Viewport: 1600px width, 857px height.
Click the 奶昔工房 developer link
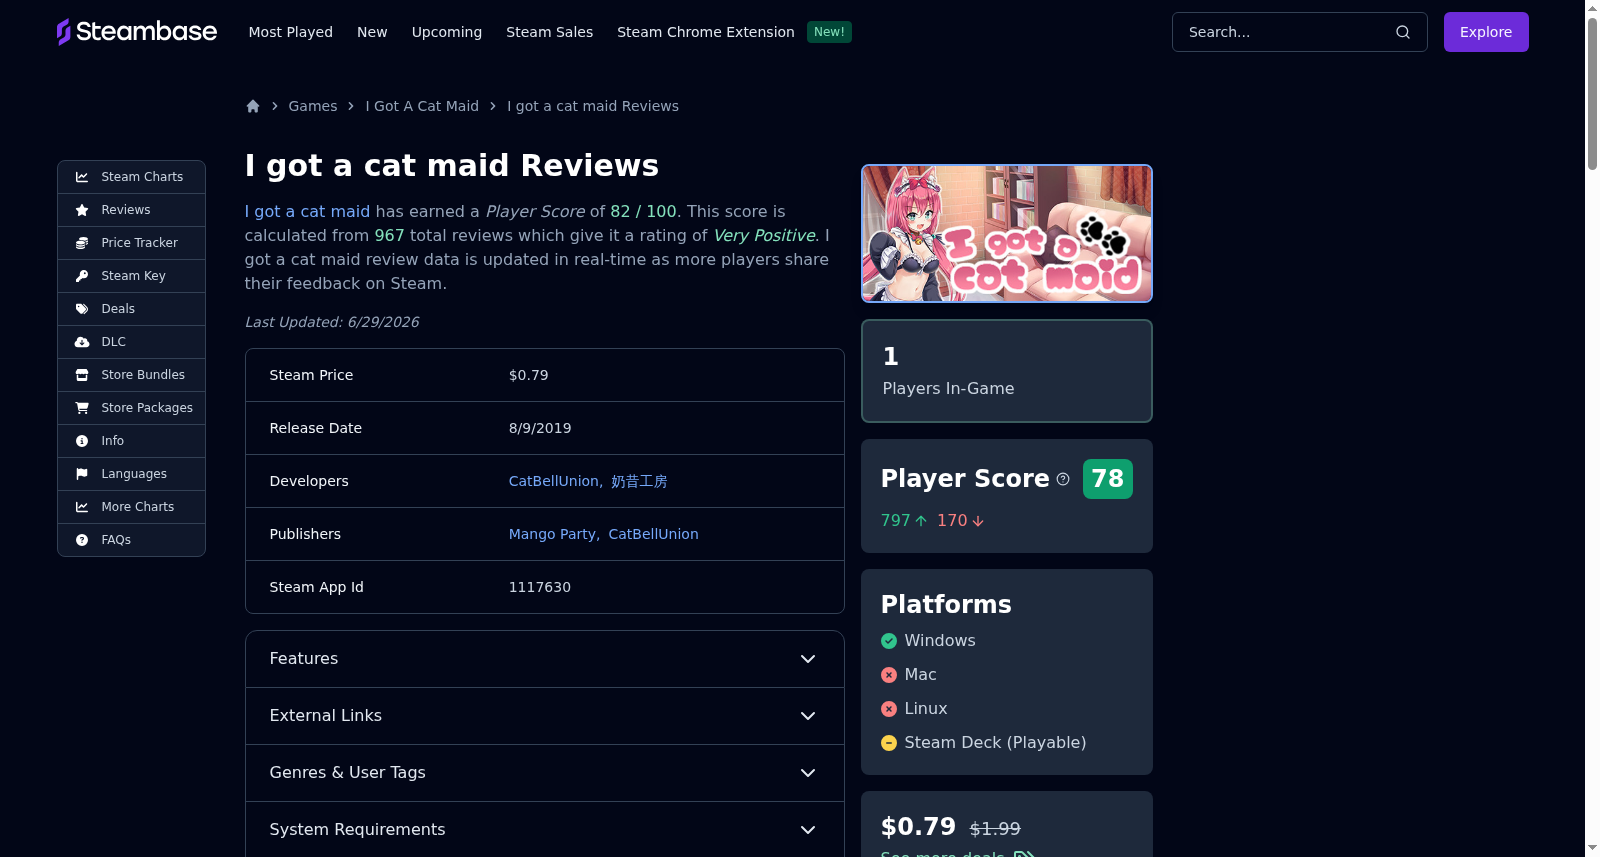click(639, 481)
